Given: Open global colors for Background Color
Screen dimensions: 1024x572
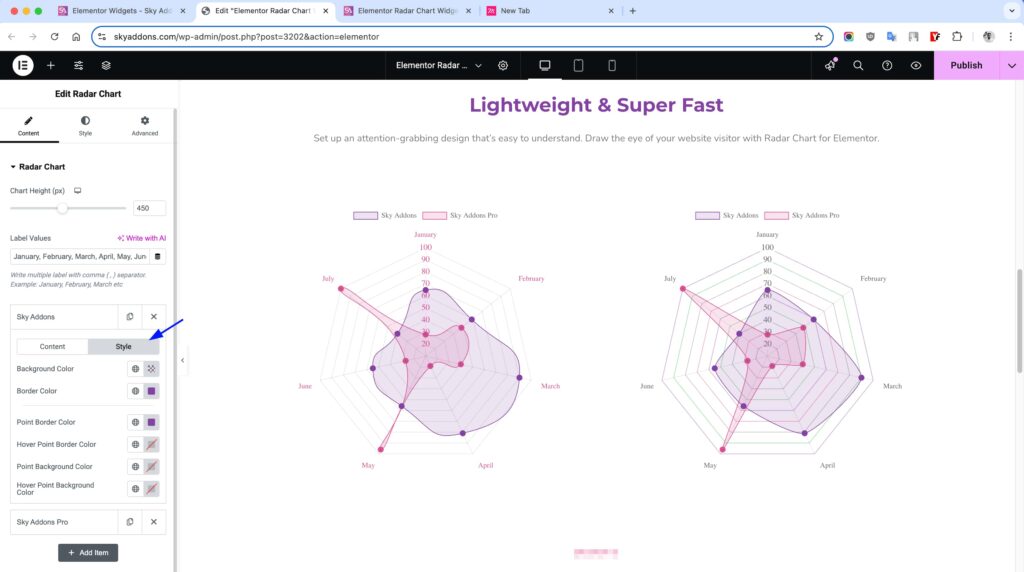Looking at the screenshot, I should [135, 369].
